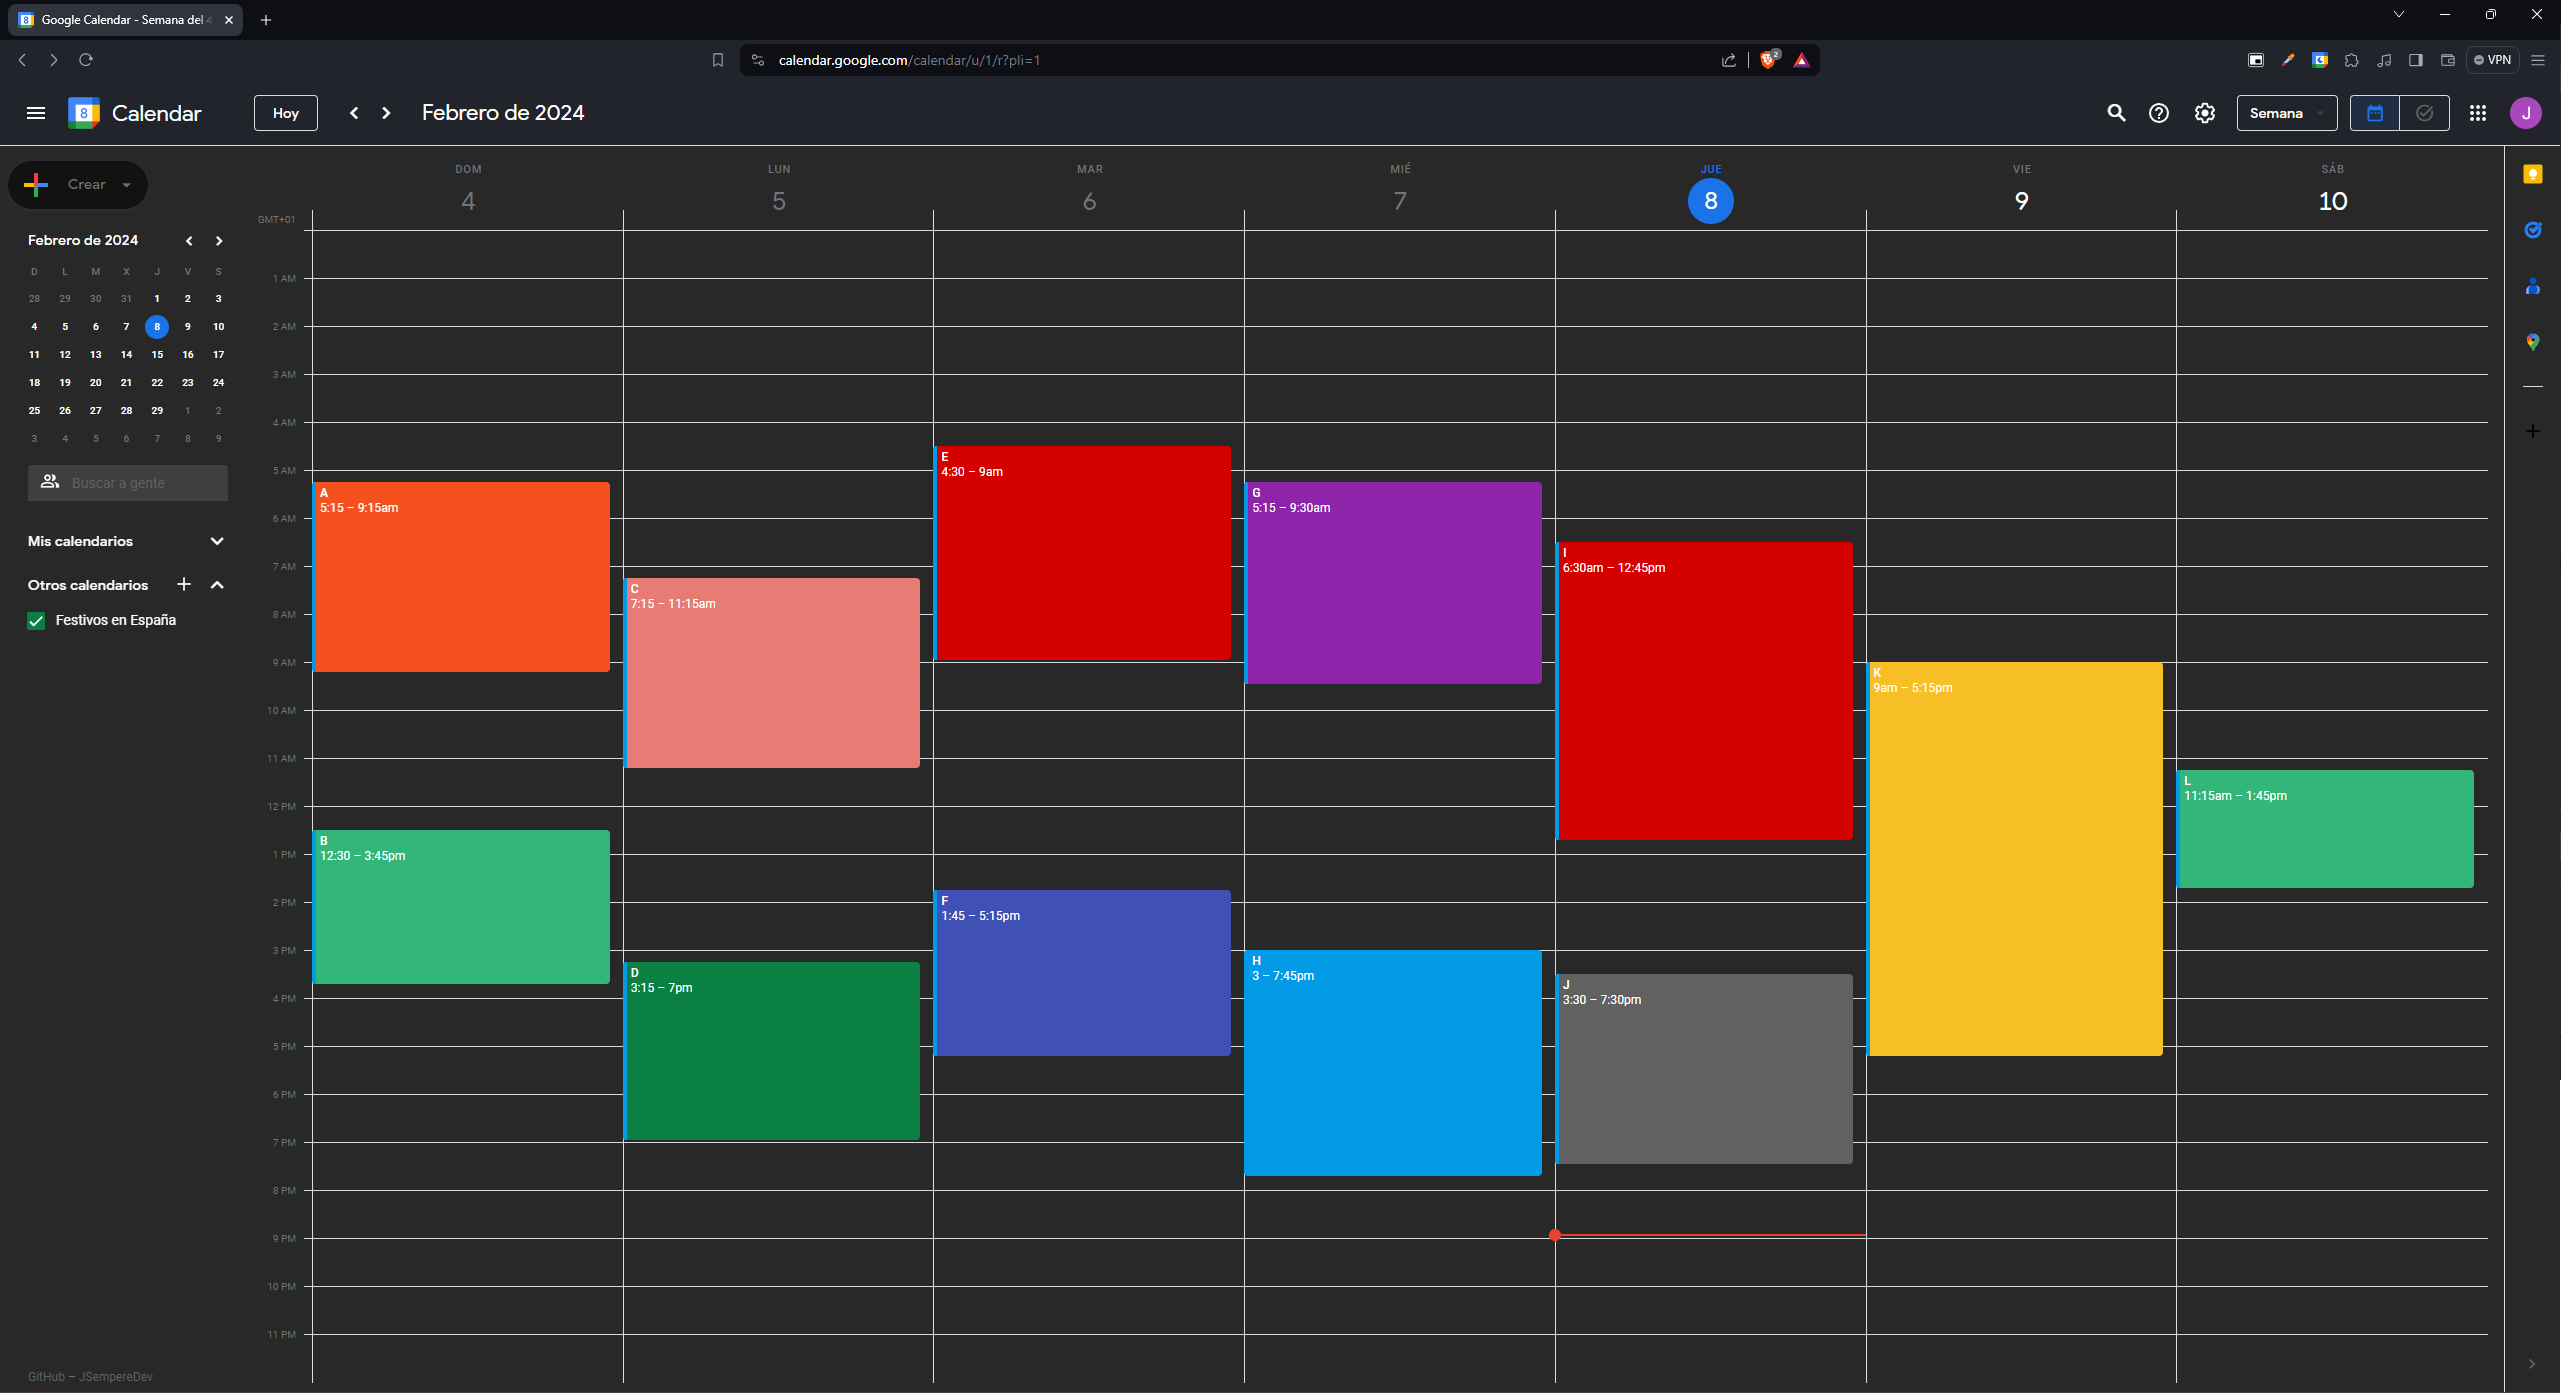Select 14 in mini calendar
This screenshot has width=2561, height=1393.
tap(126, 354)
